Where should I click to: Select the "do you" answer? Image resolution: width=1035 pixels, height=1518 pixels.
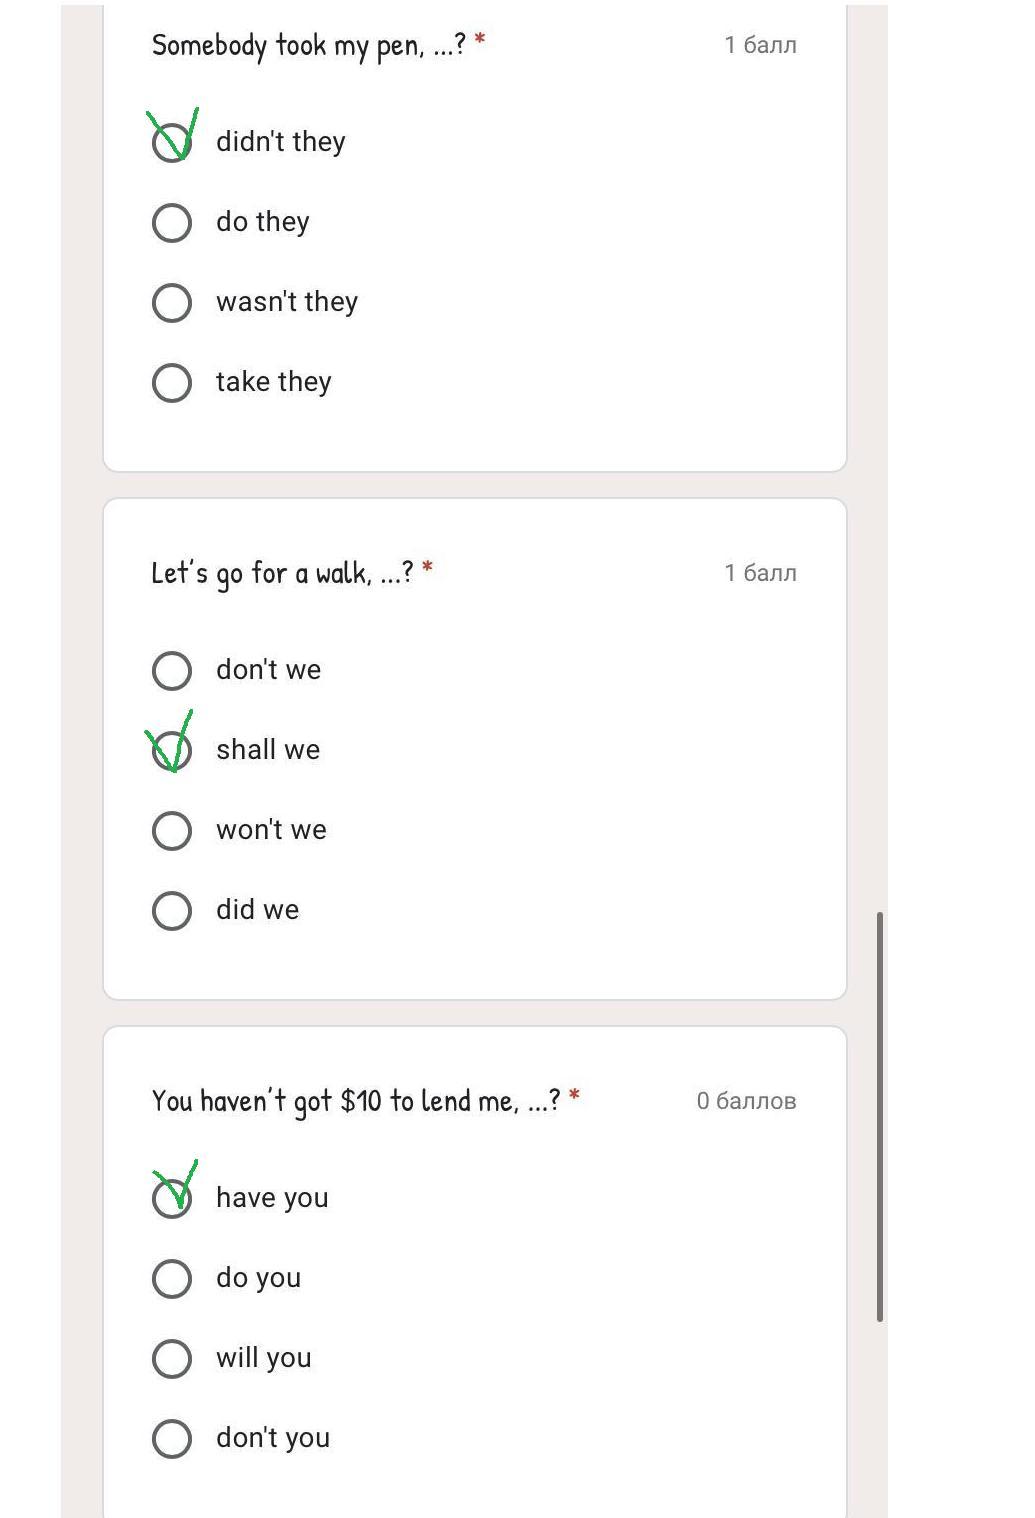(172, 1278)
